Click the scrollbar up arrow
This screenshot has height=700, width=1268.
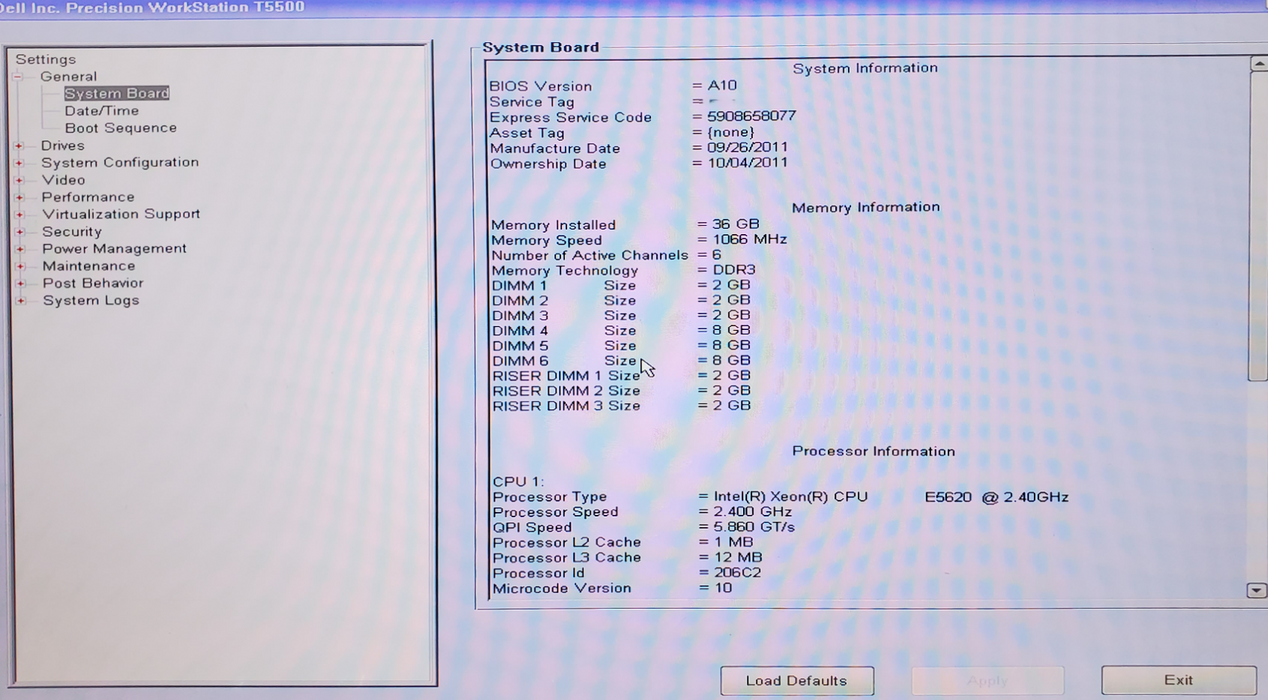[x=1258, y=64]
